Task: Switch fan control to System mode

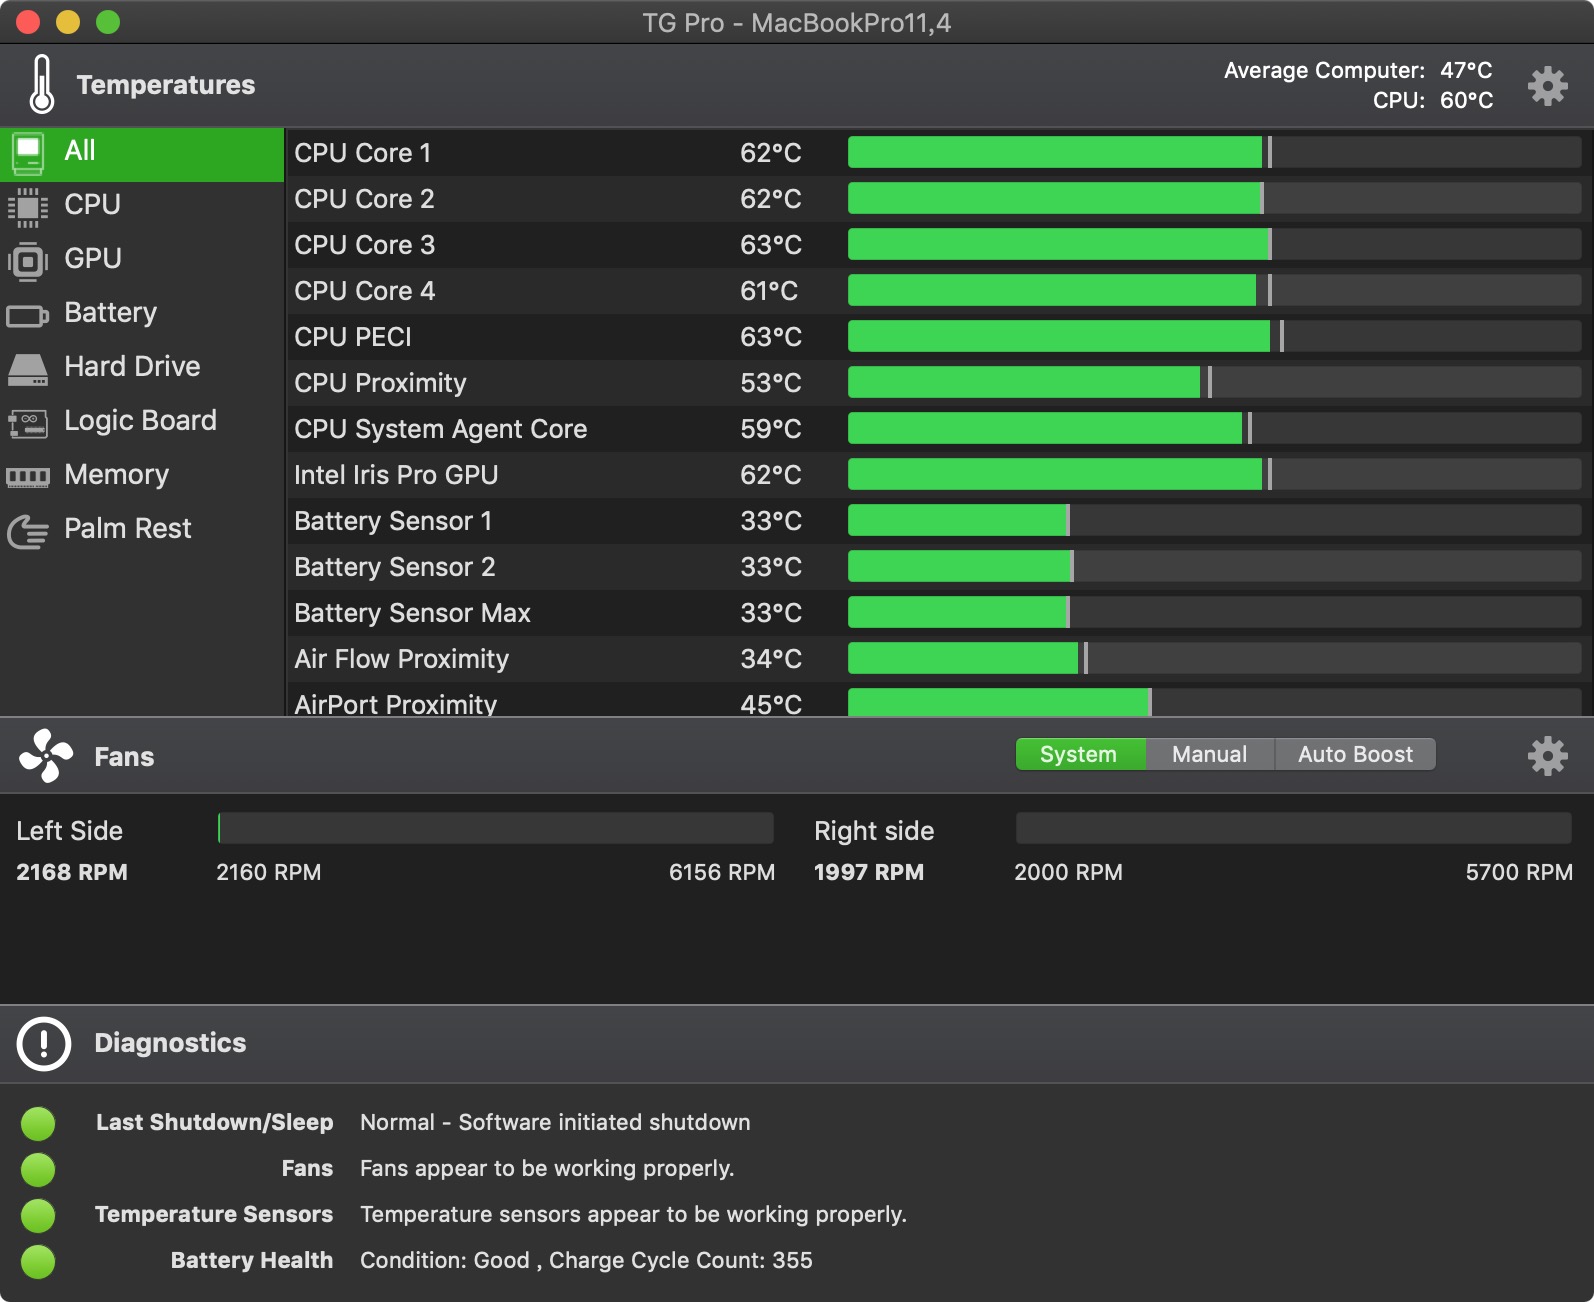Action: tap(1080, 754)
